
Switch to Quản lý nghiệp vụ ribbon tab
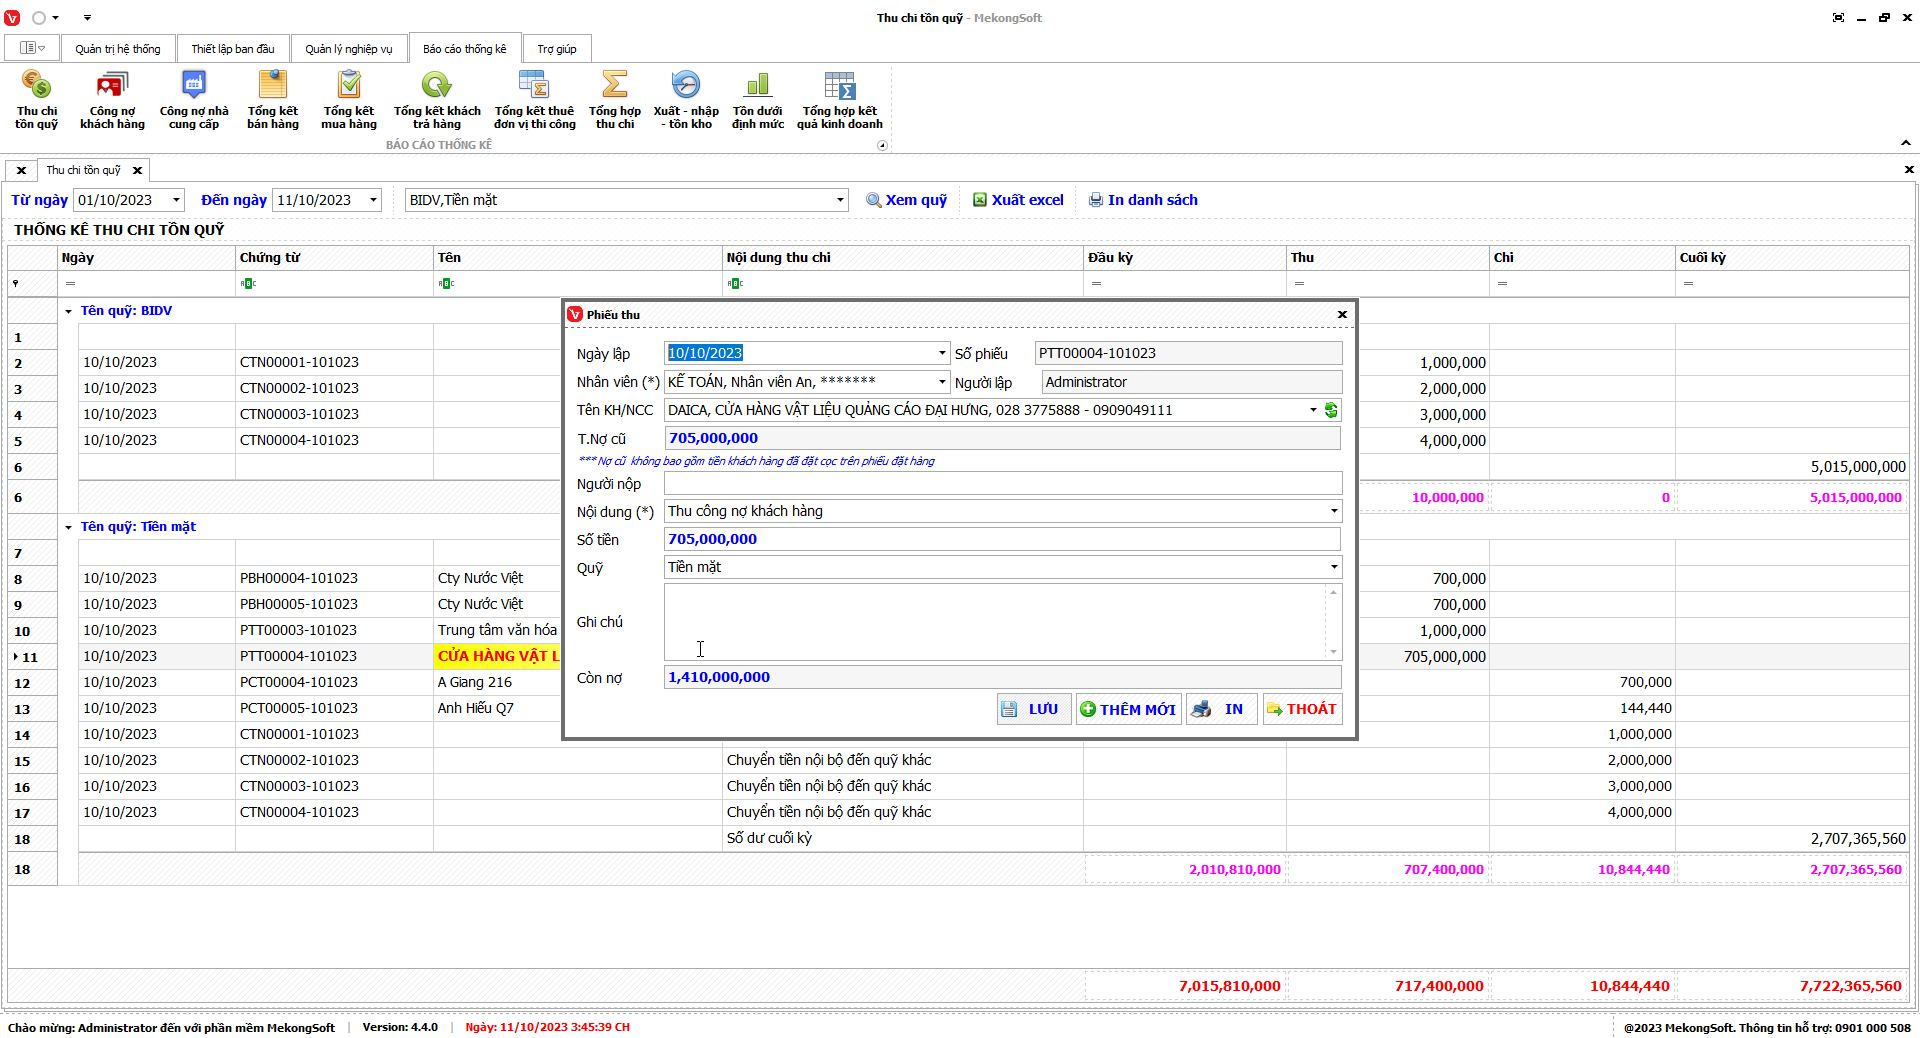click(x=349, y=49)
